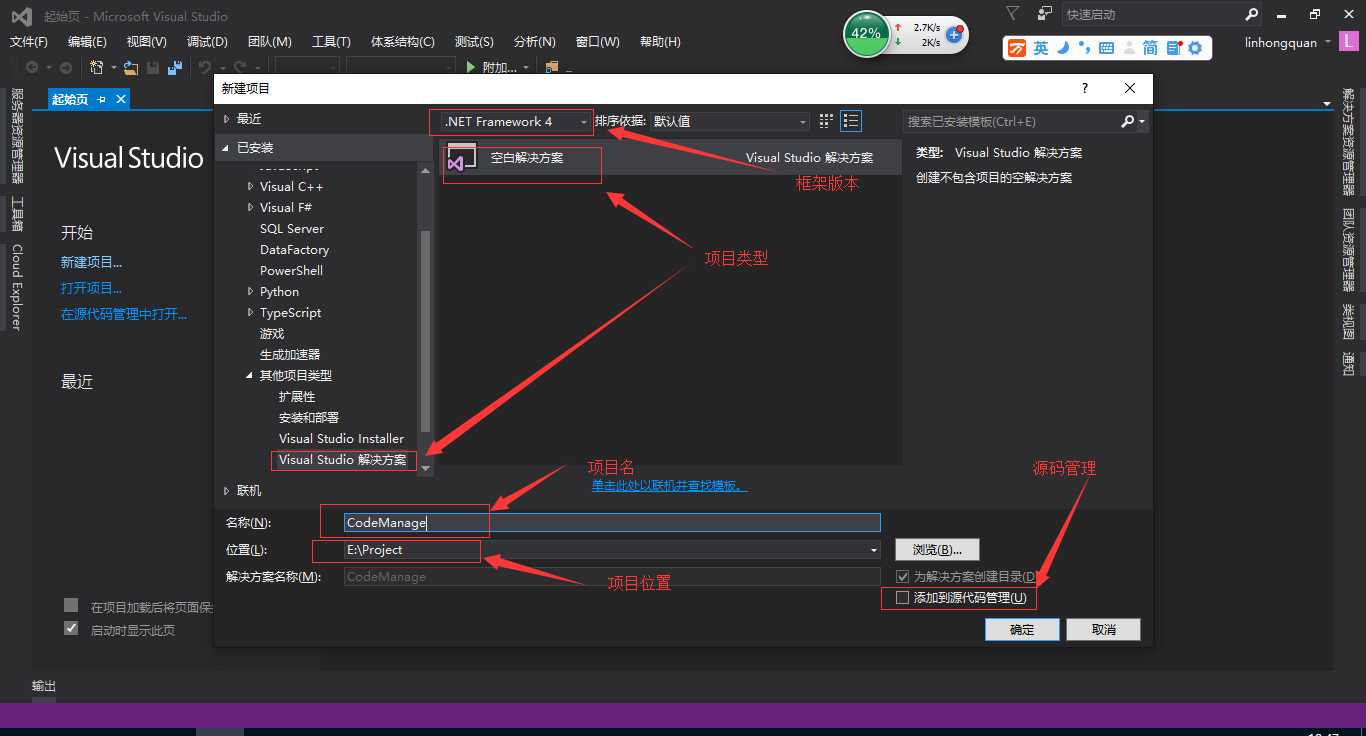
Task: Switch template view to medium icons
Action: 826,121
